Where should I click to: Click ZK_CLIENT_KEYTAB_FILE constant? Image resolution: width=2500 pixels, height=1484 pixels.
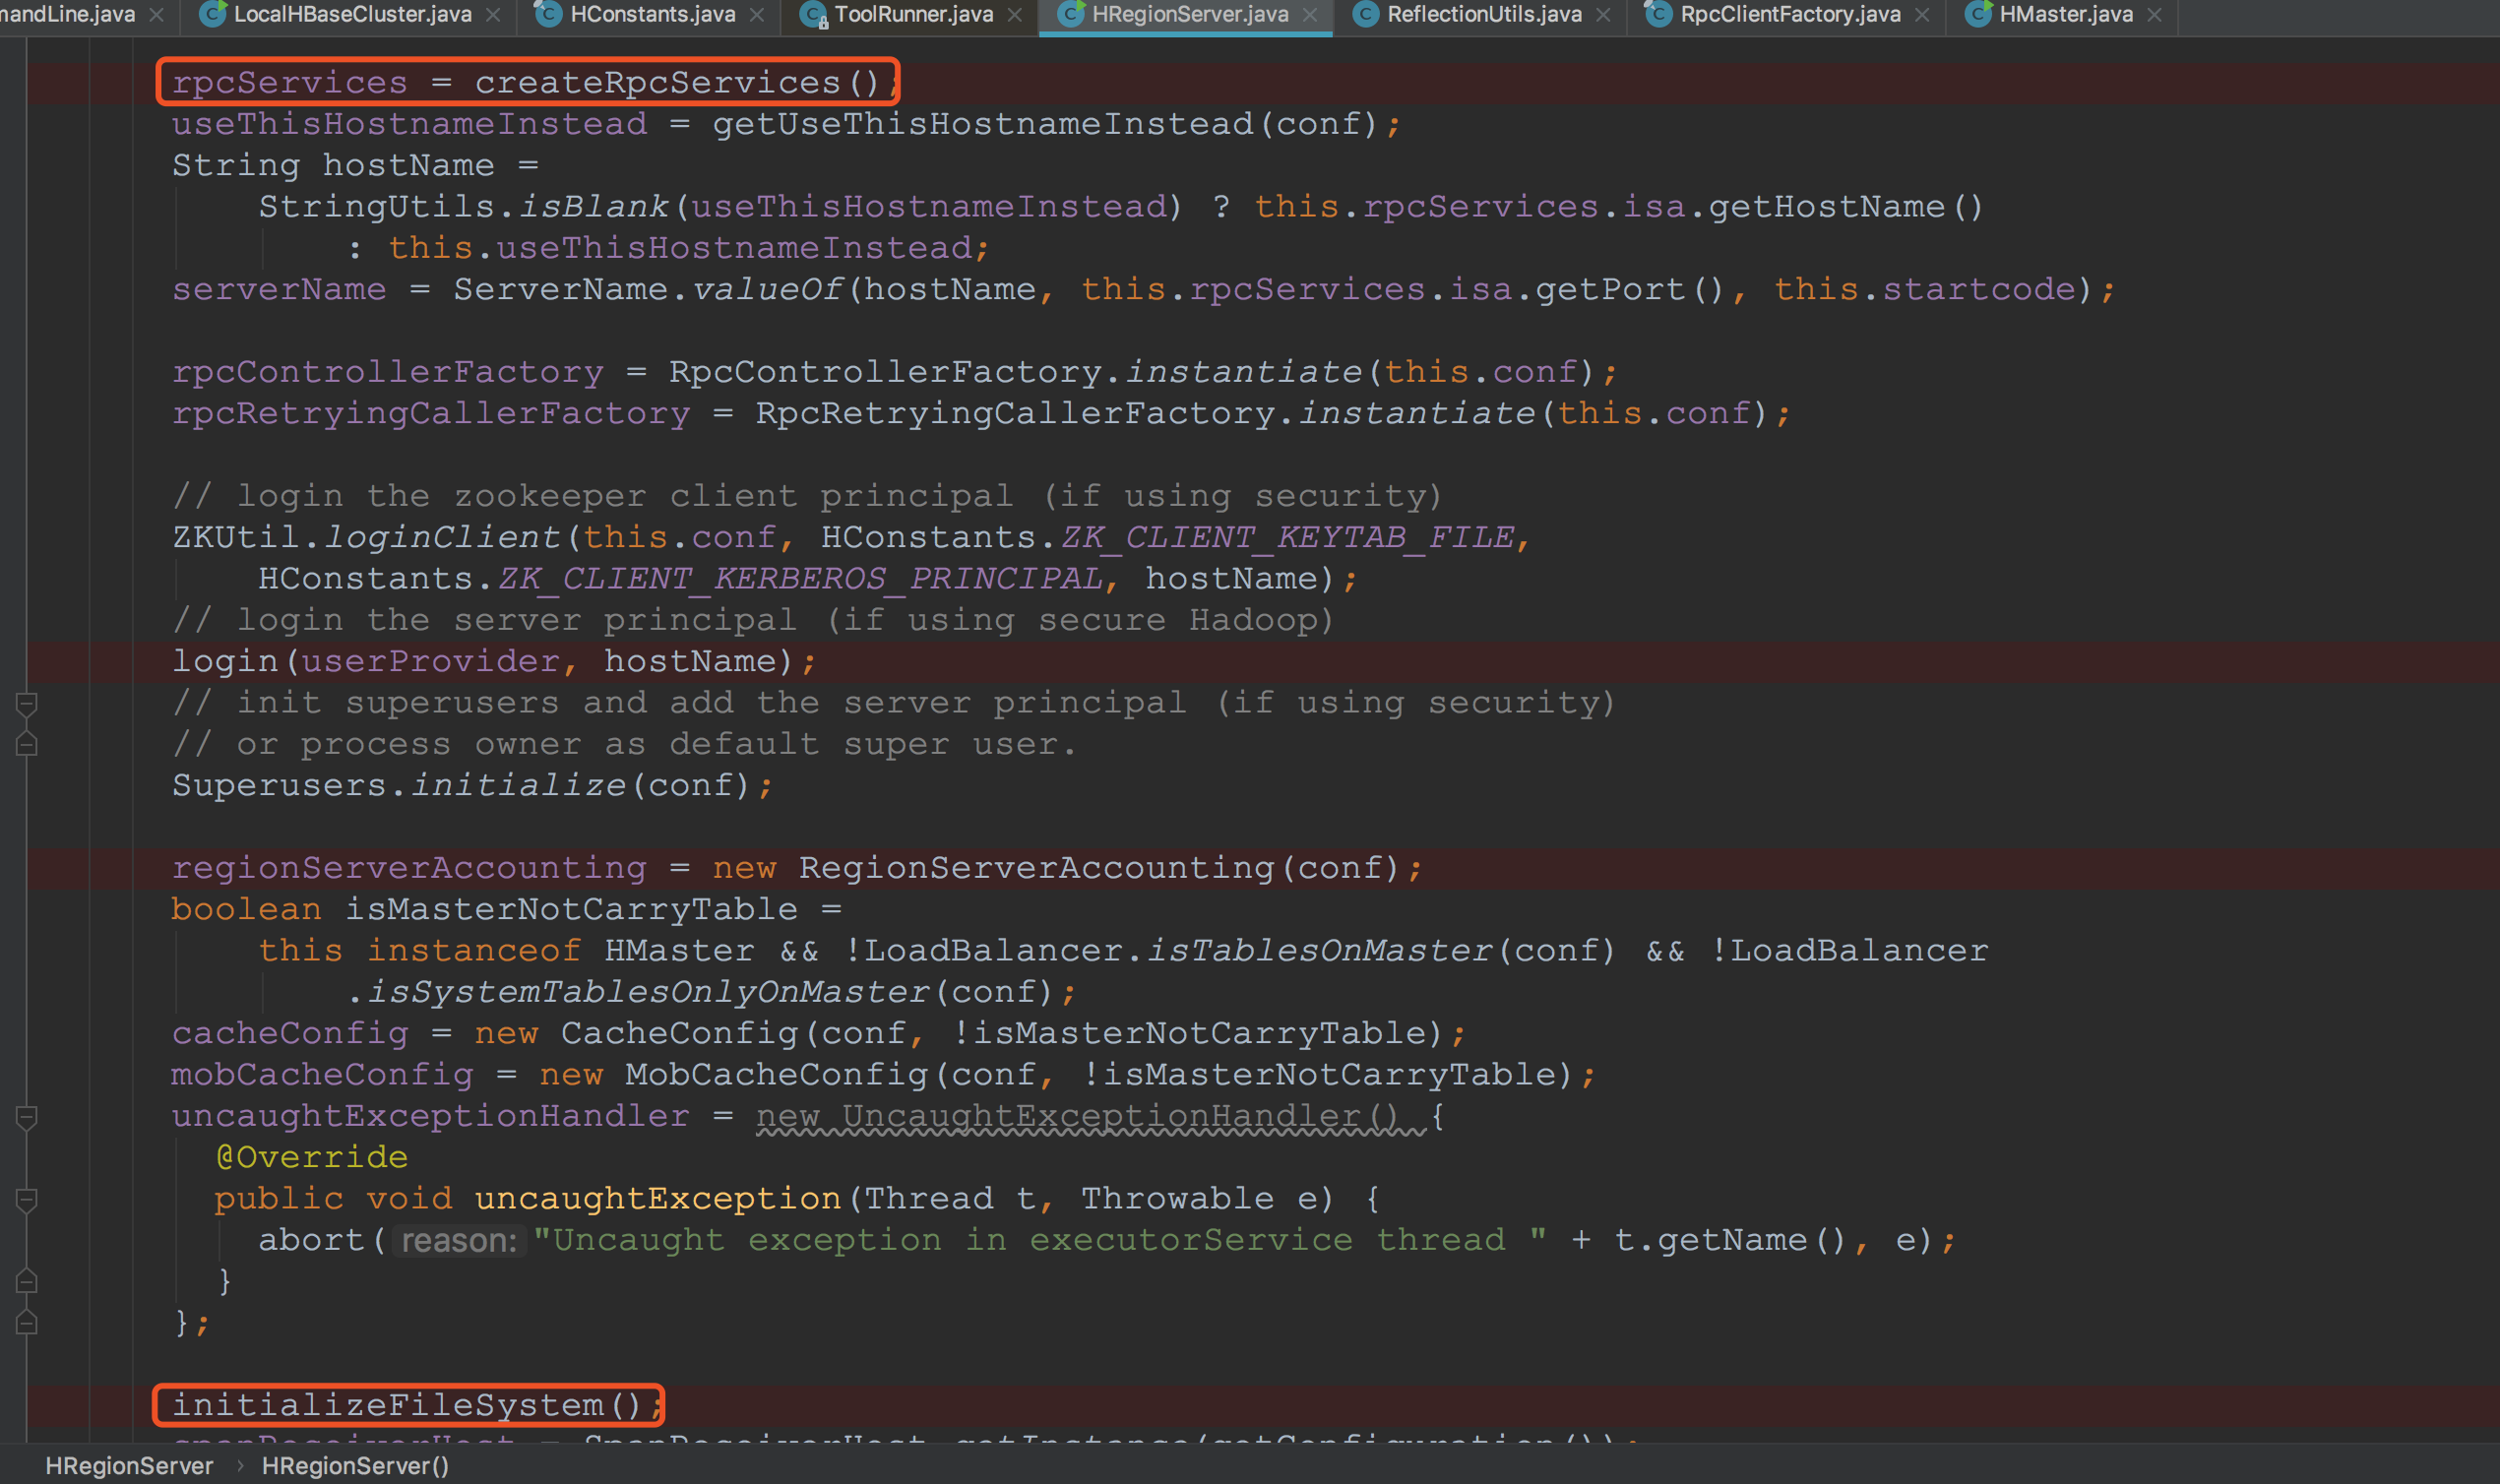pos(1287,537)
